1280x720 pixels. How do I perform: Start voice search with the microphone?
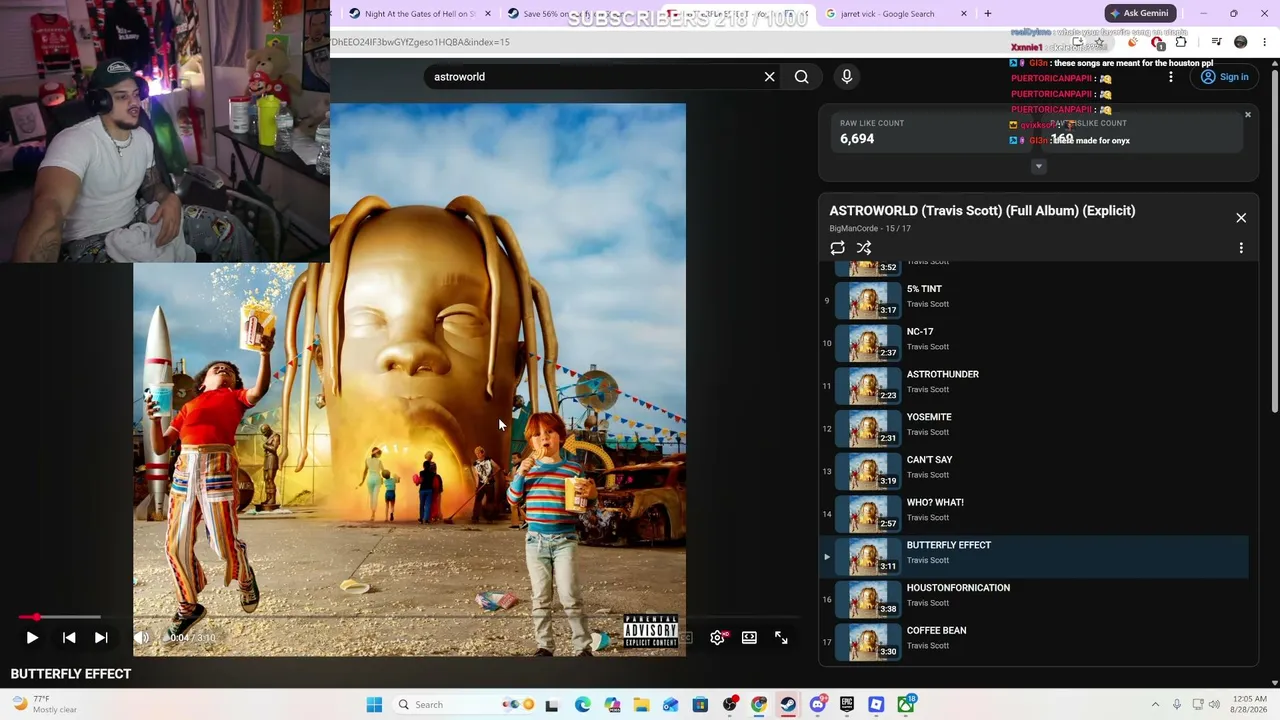point(846,76)
